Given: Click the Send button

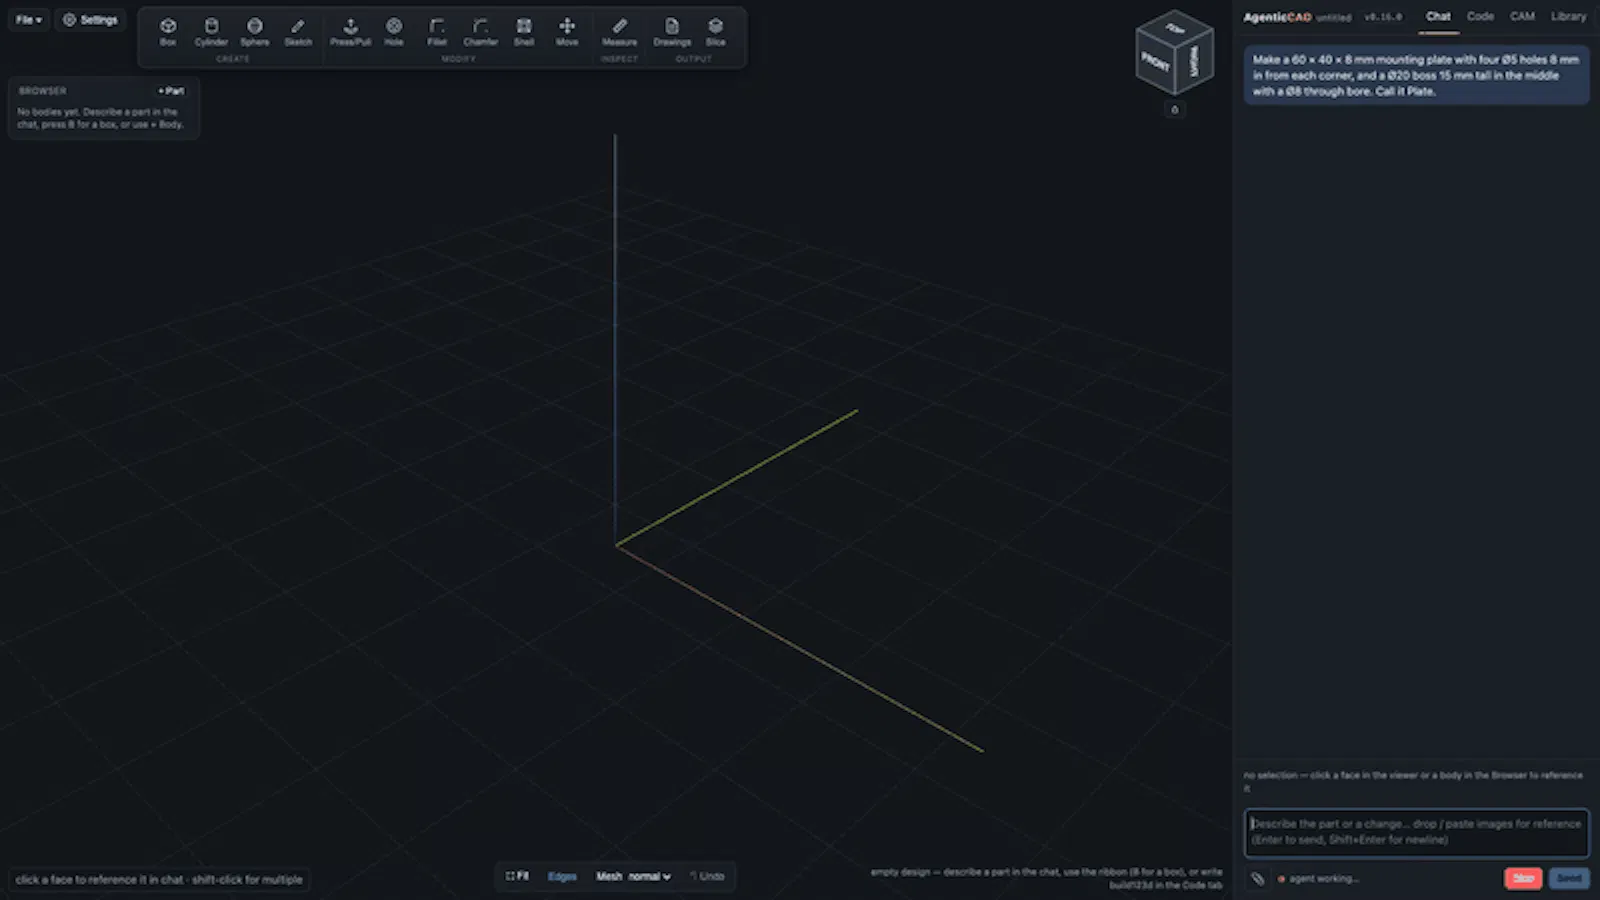Looking at the screenshot, I should [1569, 878].
